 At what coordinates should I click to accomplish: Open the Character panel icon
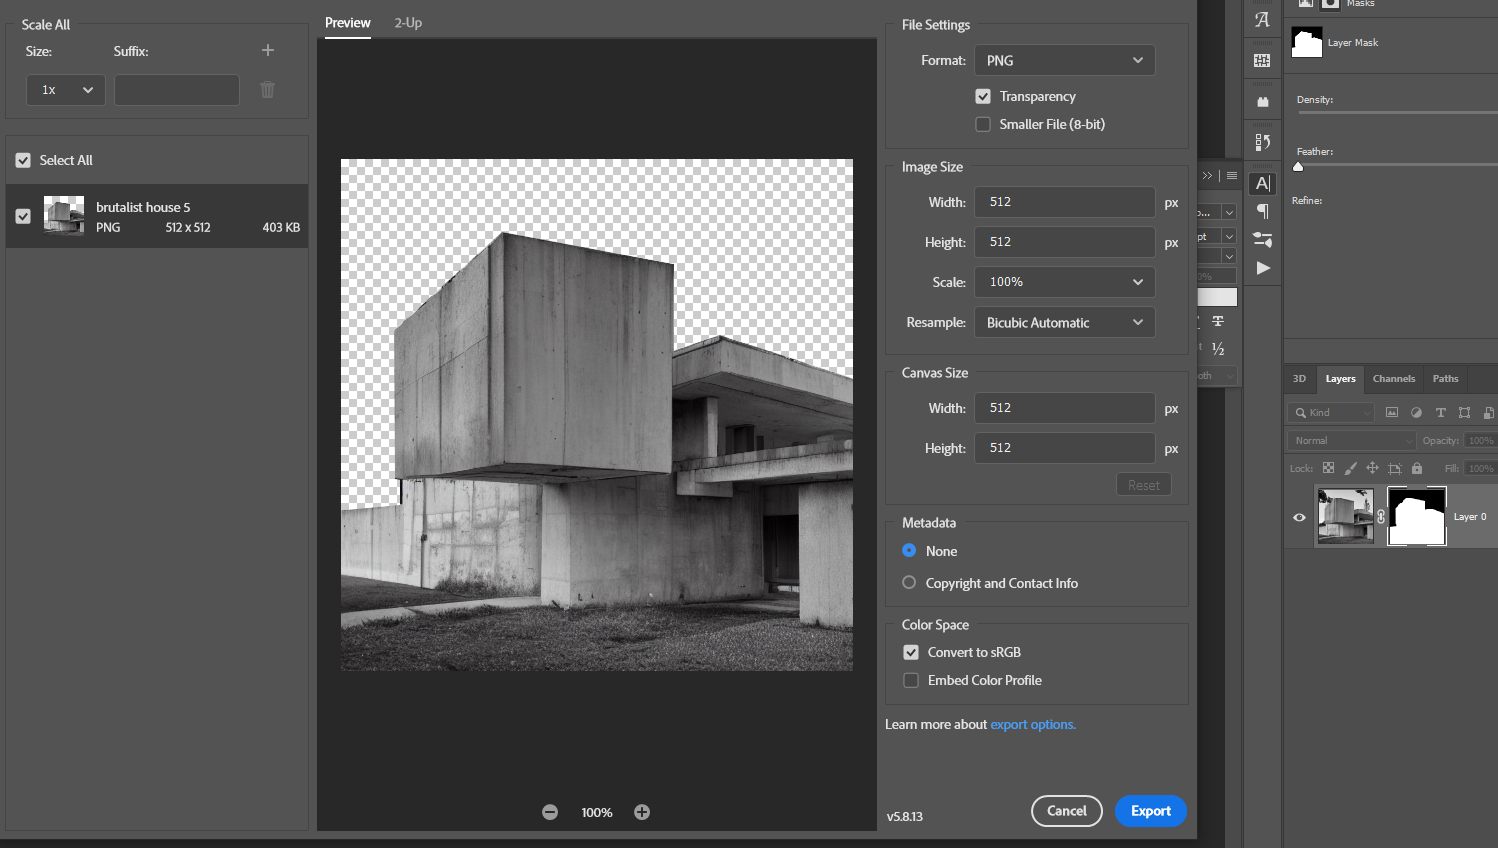pos(1263,183)
